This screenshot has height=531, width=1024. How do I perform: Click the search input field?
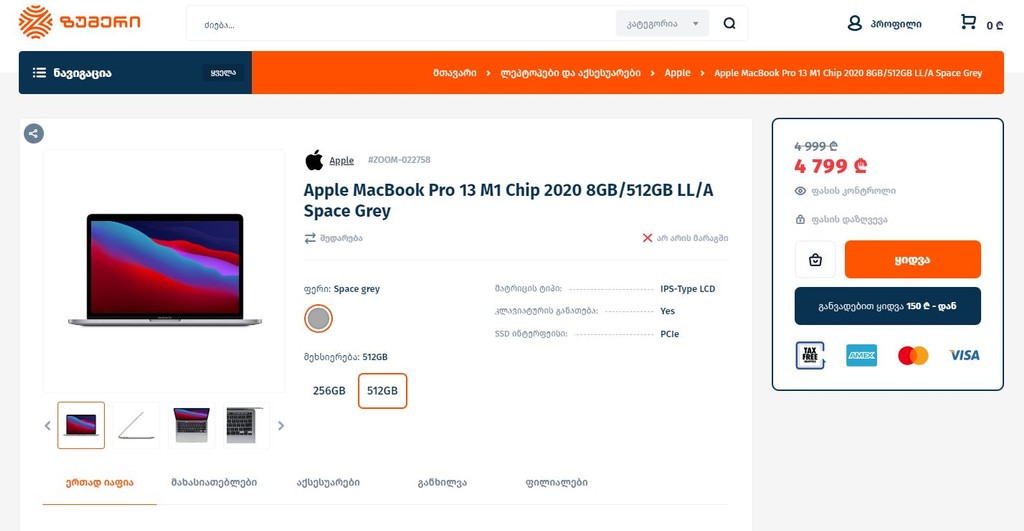click(x=400, y=24)
